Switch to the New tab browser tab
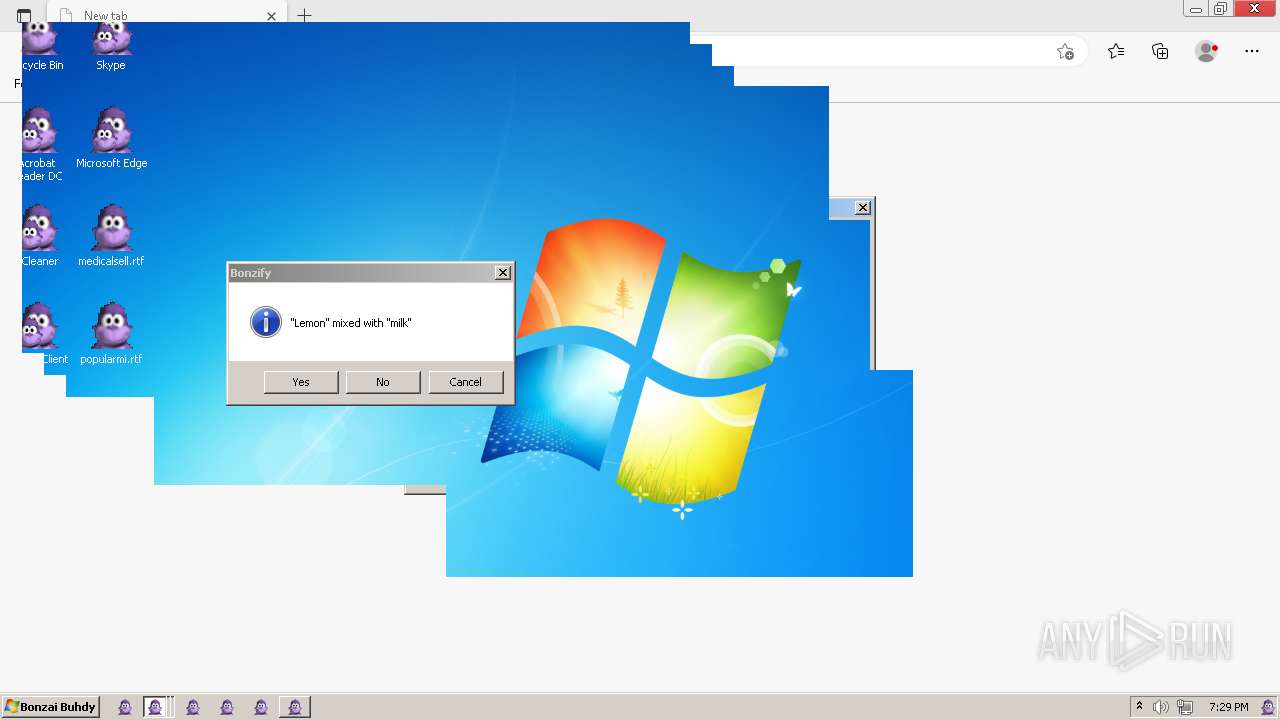The height and width of the screenshot is (720, 1280). click(x=167, y=15)
